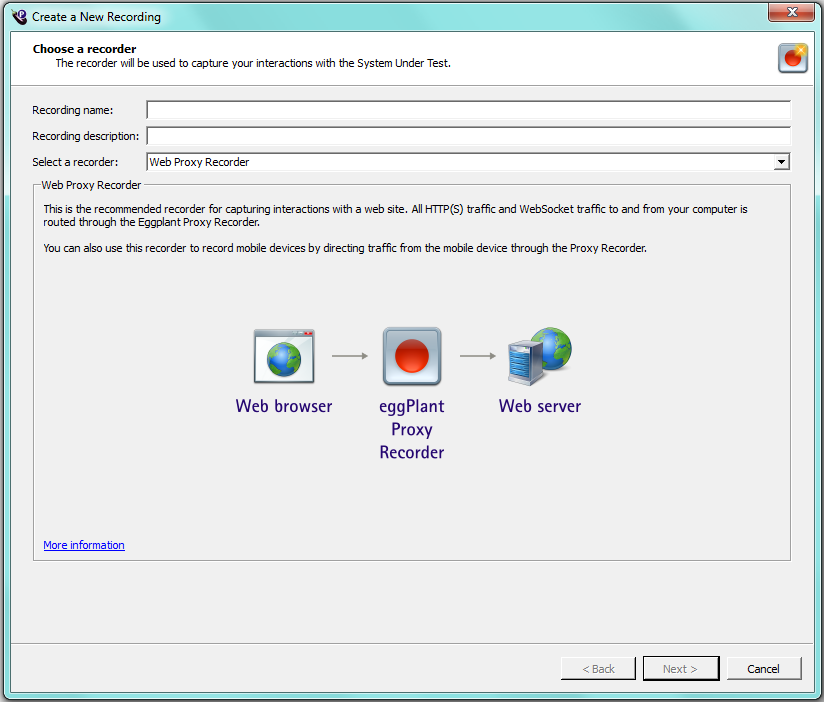Click the recorder icon in header corner
The height and width of the screenshot is (702, 824).
click(793, 58)
